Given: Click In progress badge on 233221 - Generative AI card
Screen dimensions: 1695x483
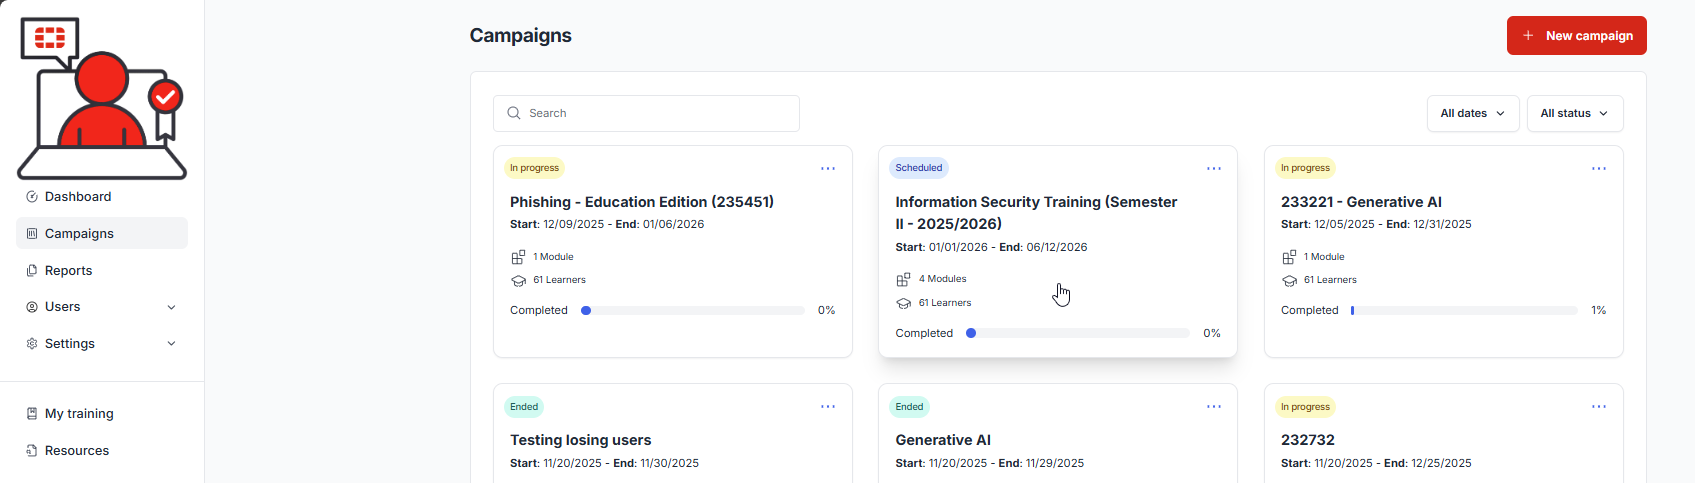Looking at the screenshot, I should (x=1305, y=168).
